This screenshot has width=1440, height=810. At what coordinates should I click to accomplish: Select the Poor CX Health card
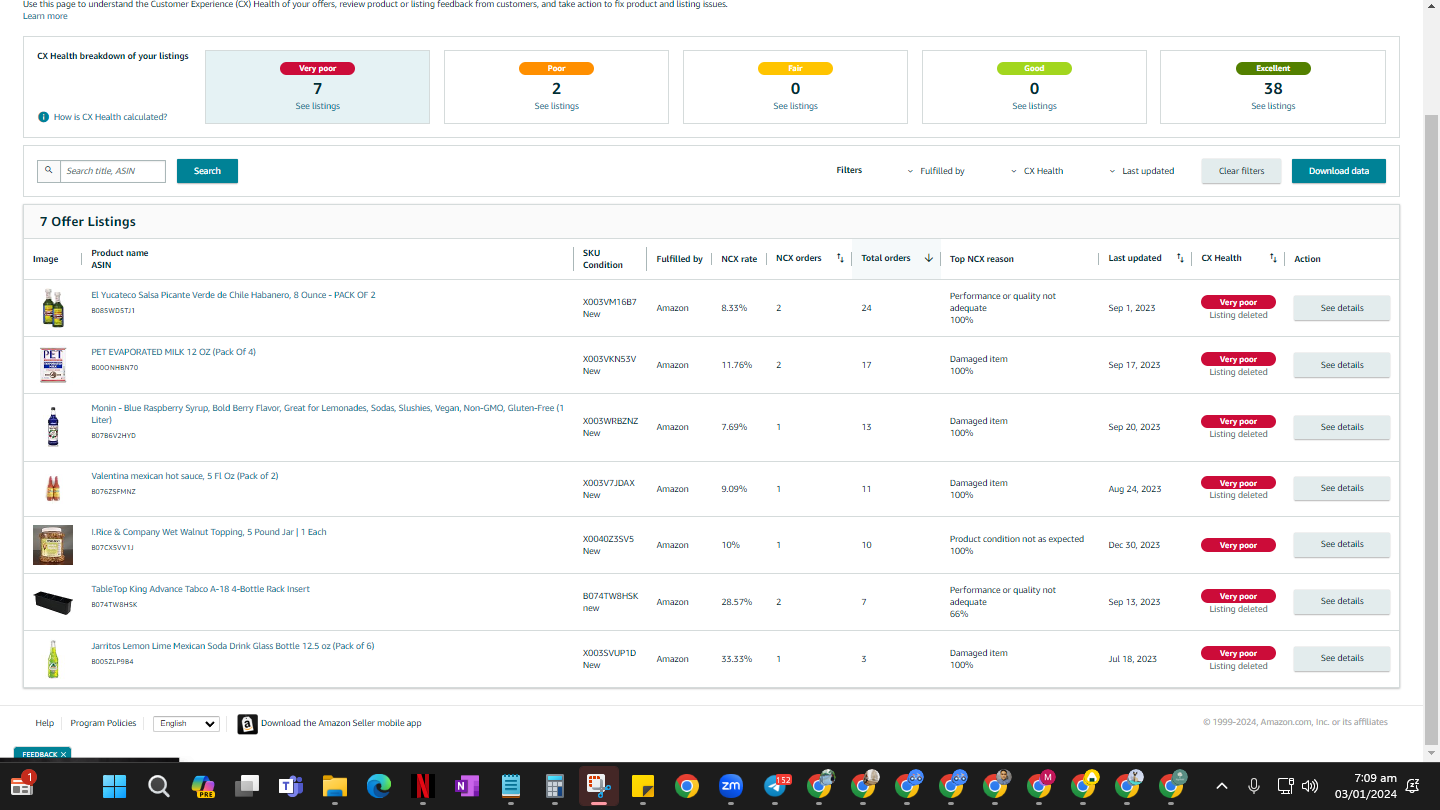[556, 87]
